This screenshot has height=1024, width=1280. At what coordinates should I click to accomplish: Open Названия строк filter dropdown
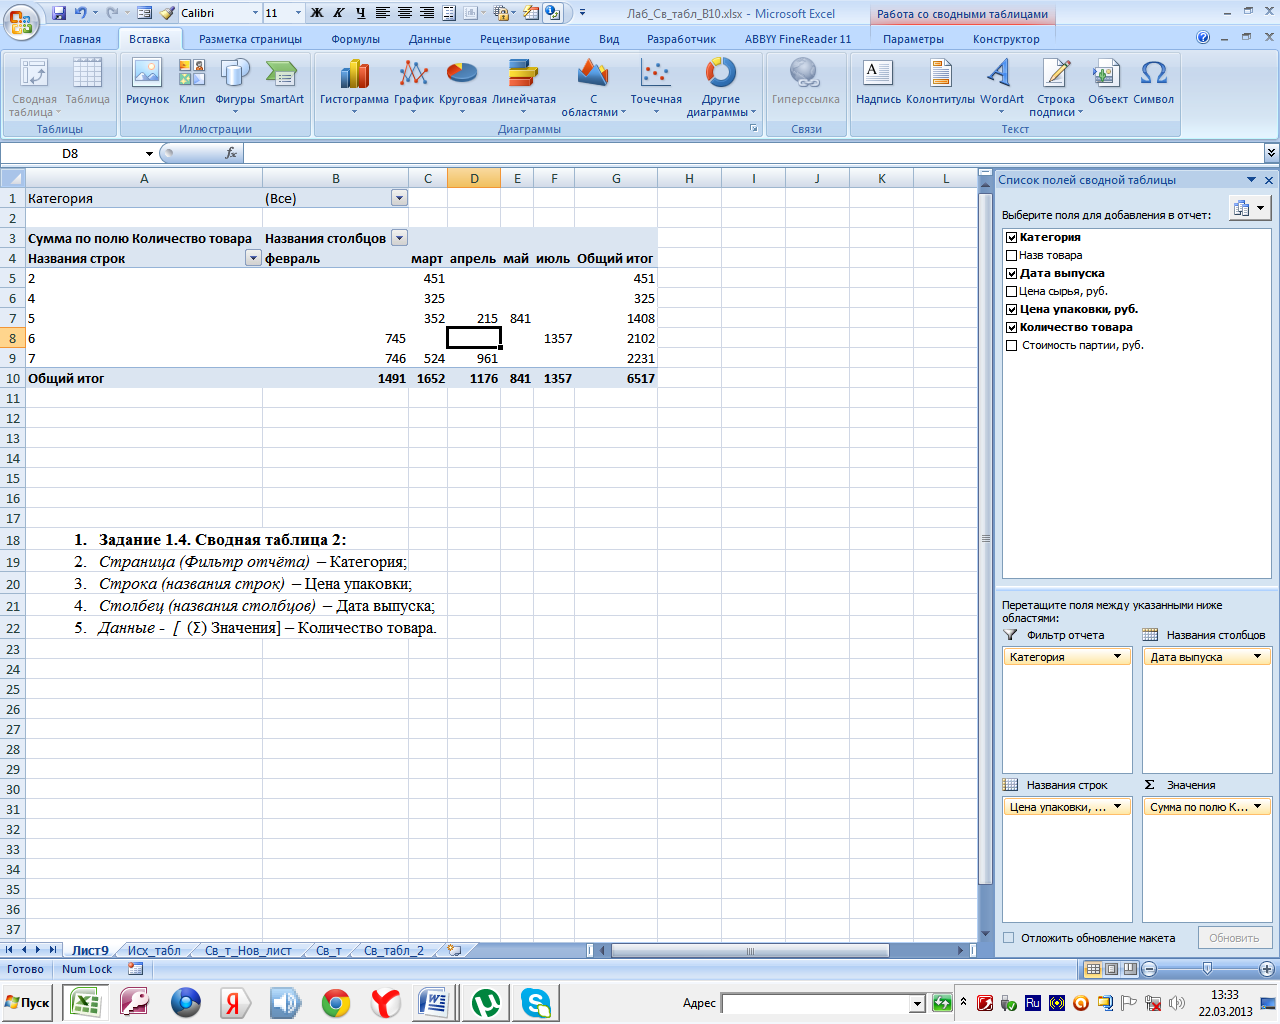(253, 258)
